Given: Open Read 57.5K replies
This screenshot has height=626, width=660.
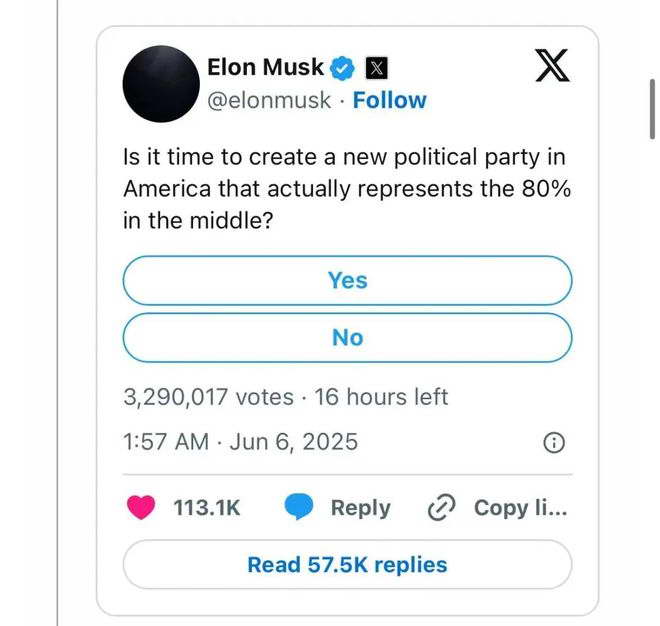Looking at the screenshot, I should pyautogui.click(x=347, y=565).
